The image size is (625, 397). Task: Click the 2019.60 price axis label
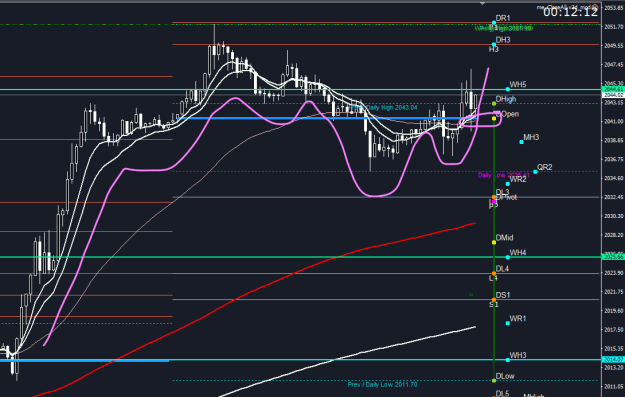click(x=614, y=311)
